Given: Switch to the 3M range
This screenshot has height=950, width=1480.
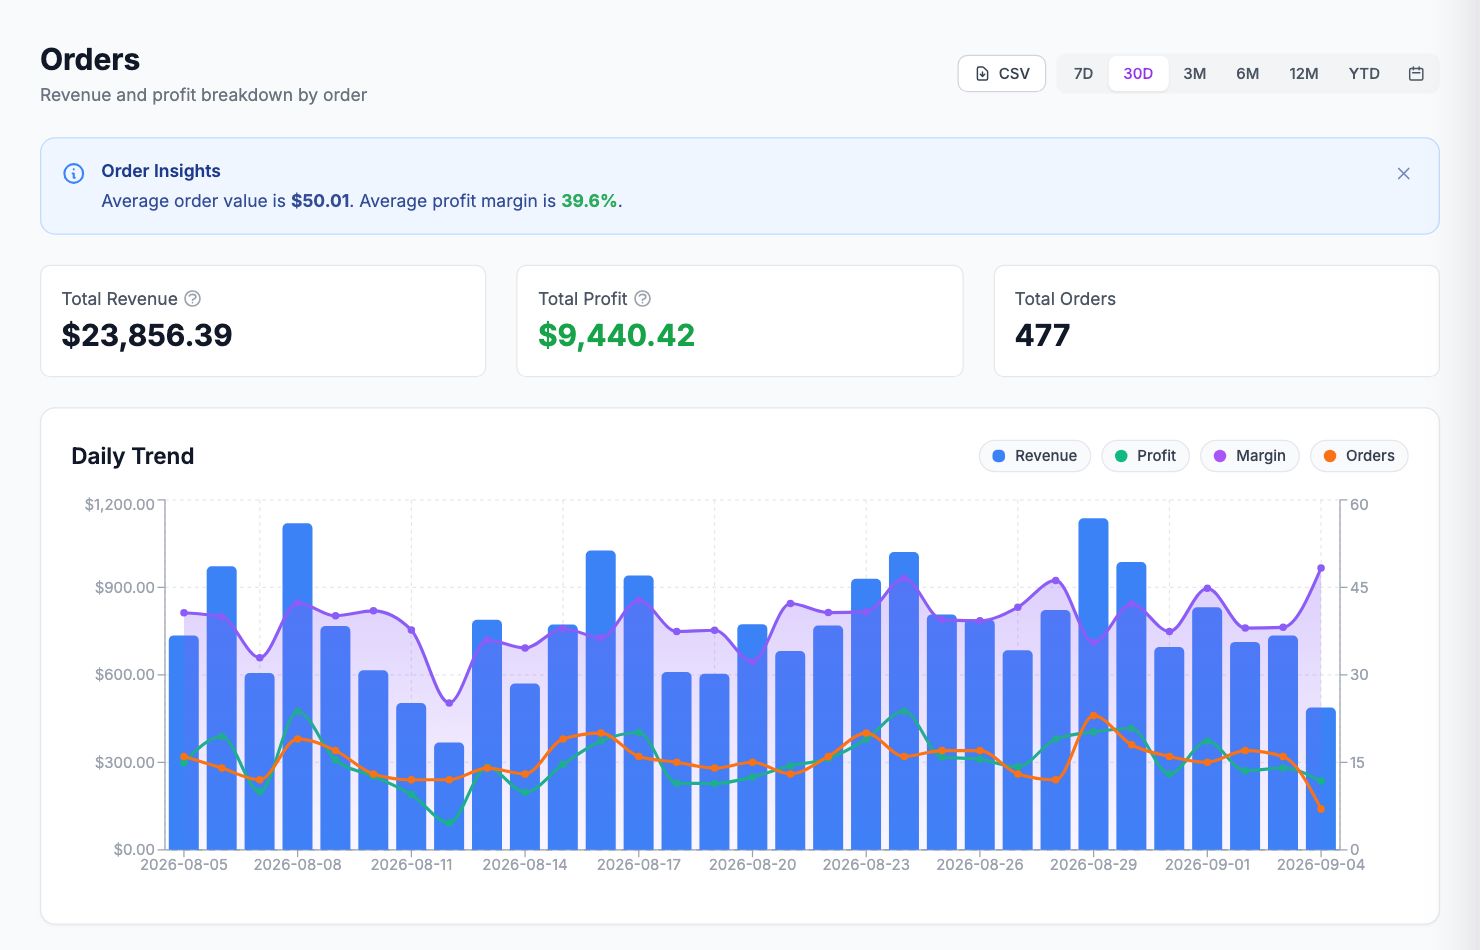Looking at the screenshot, I should point(1194,74).
